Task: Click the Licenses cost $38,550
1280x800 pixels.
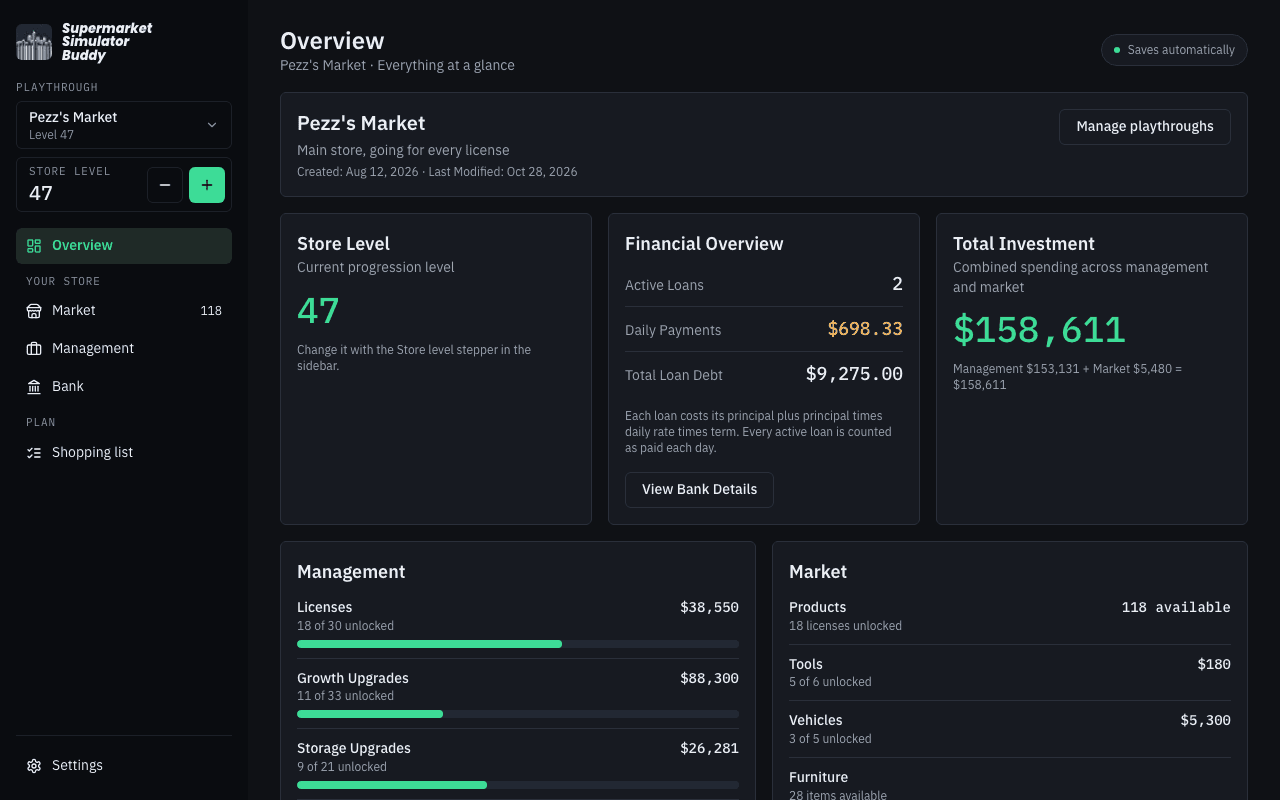Action: (709, 607)
